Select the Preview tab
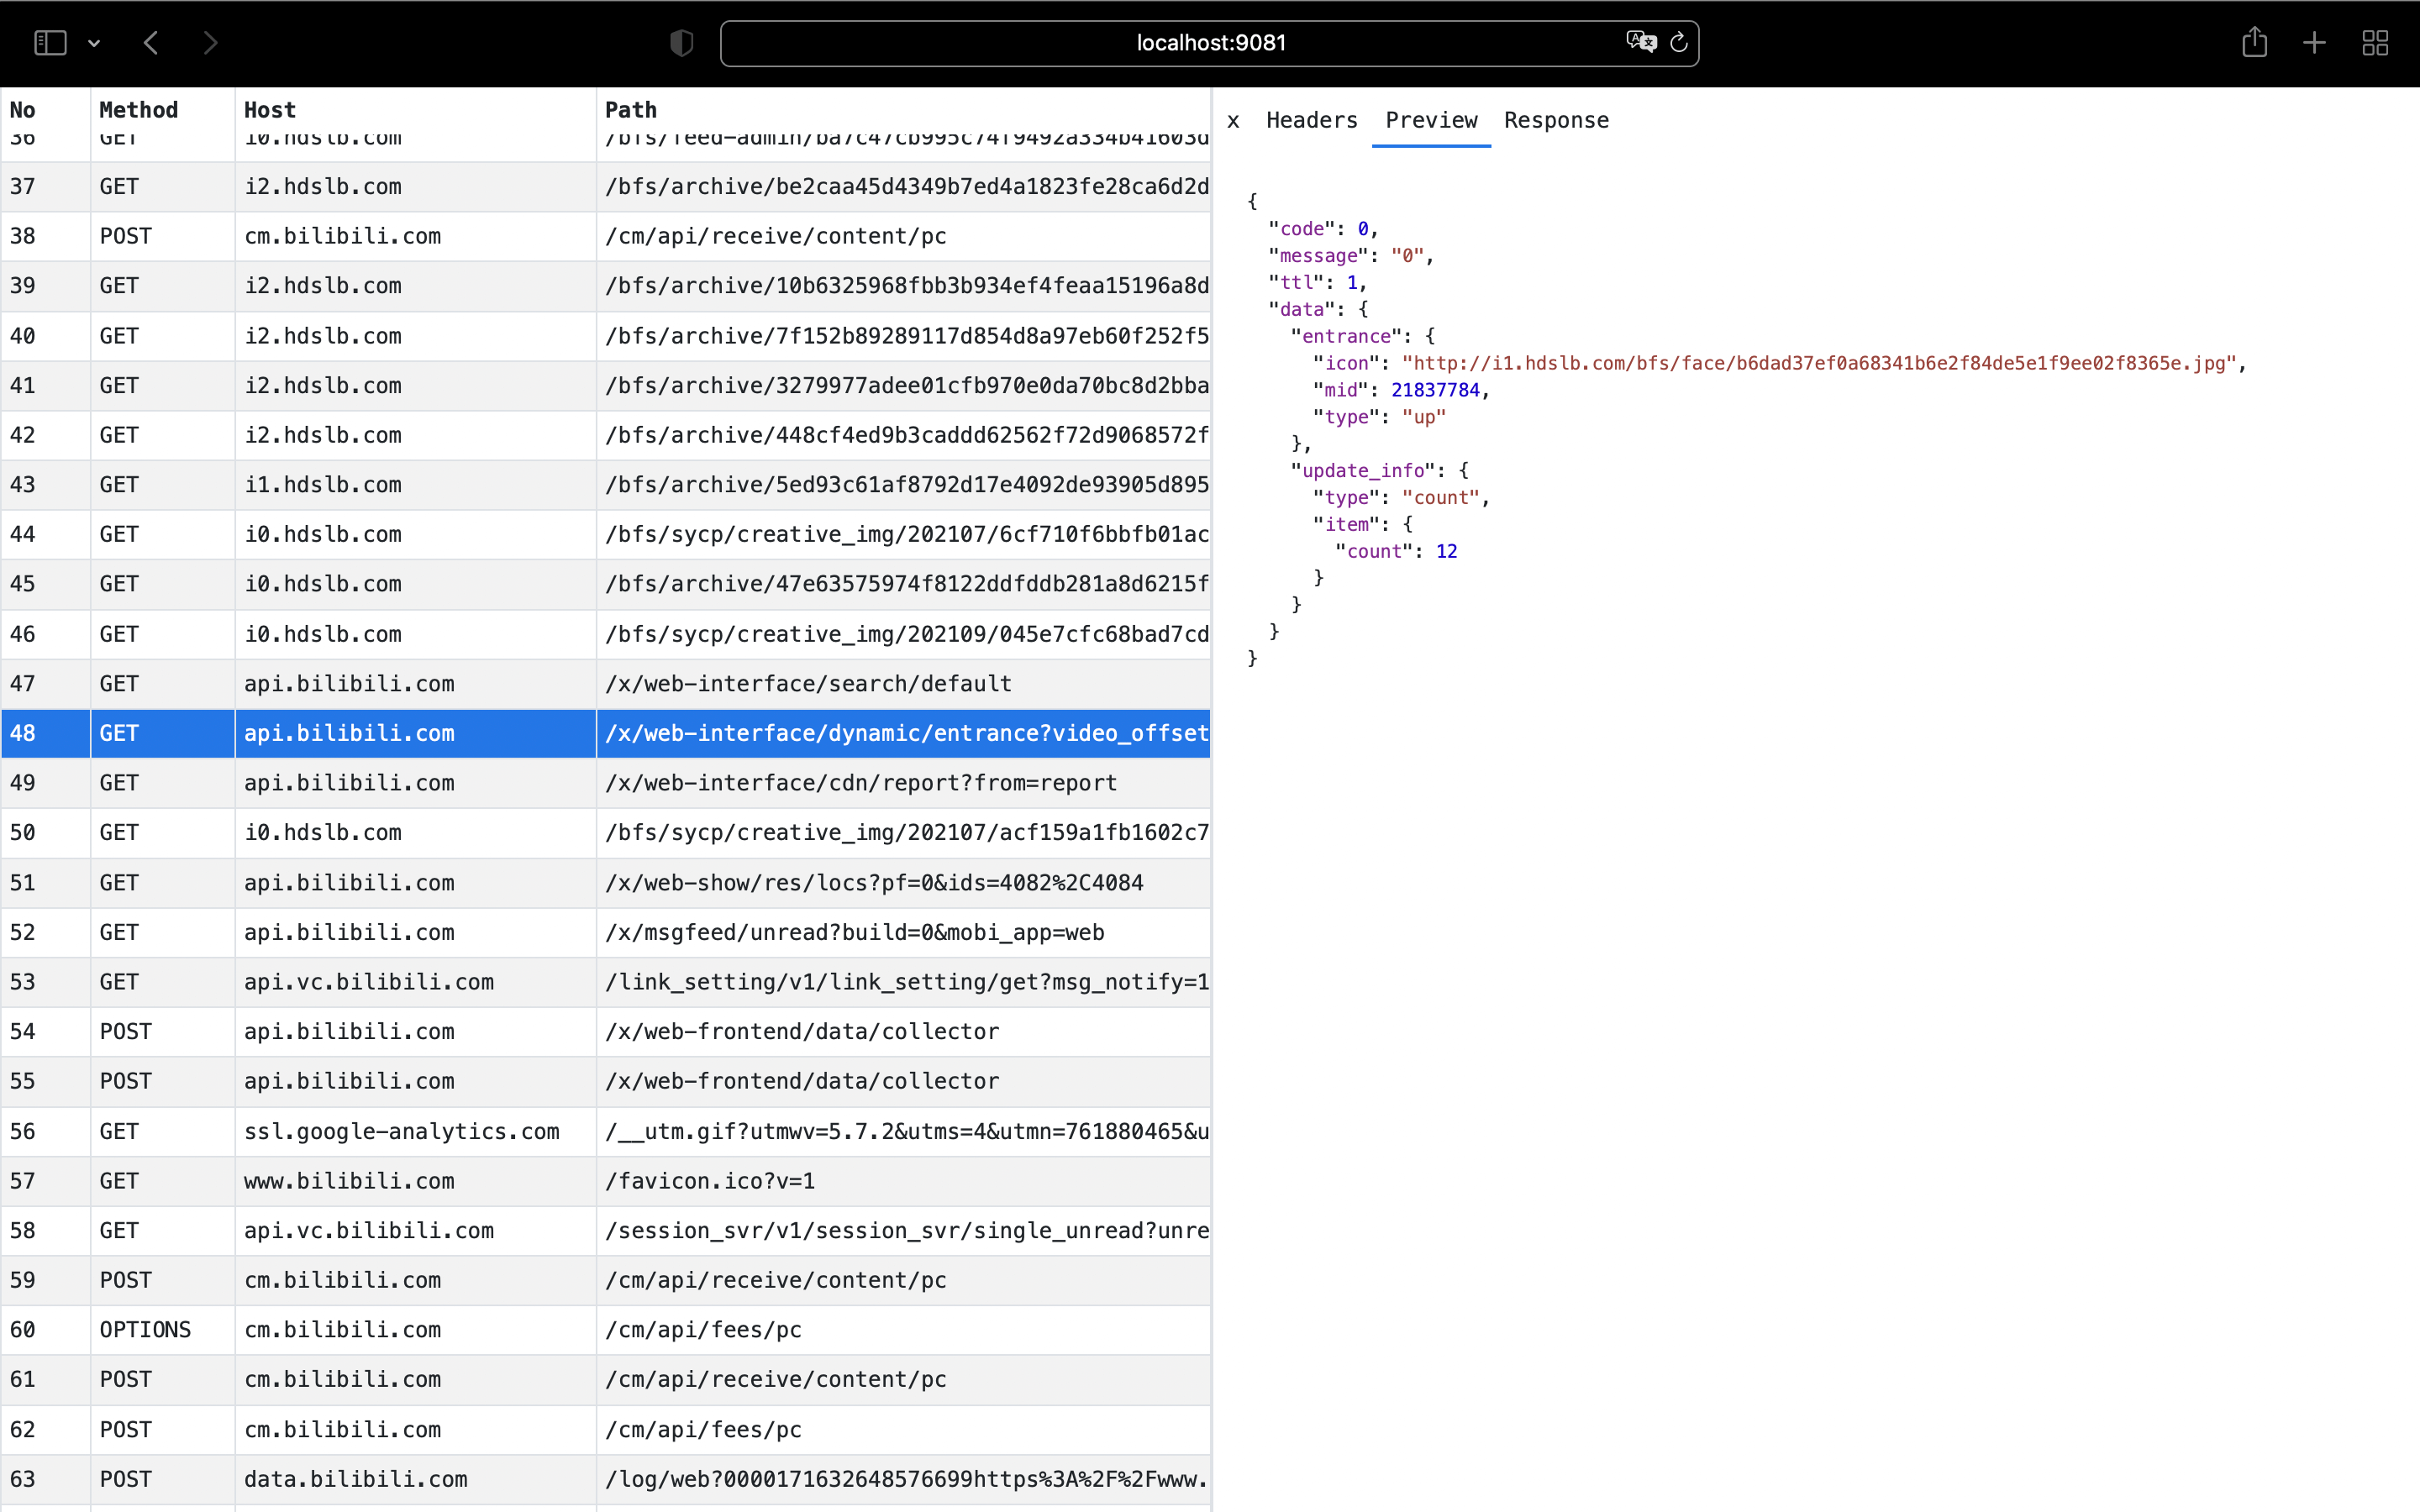The width and height of the screenshot is (2420, 1512). click(1431, 121)
